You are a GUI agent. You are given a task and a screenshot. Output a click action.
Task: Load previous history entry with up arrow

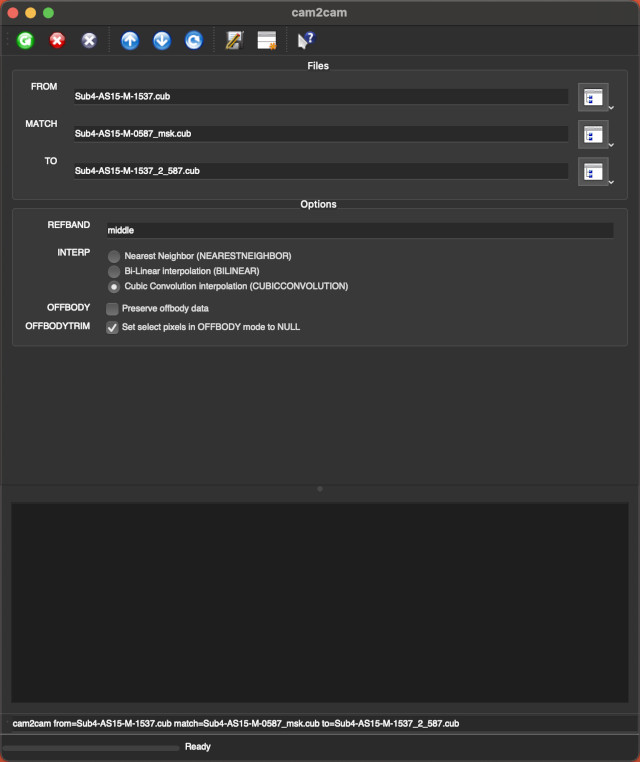129,41
